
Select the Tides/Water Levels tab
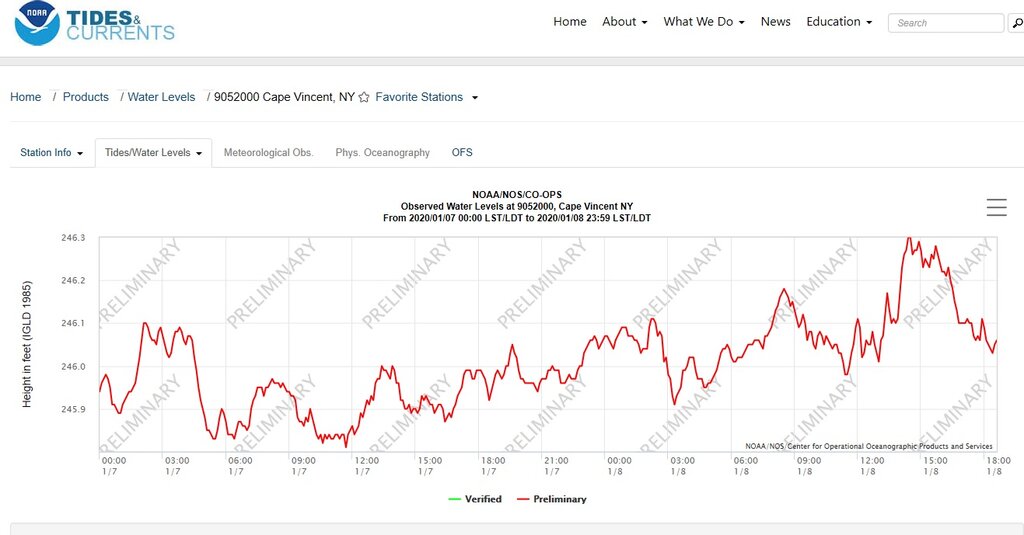(x=153, y=153)
